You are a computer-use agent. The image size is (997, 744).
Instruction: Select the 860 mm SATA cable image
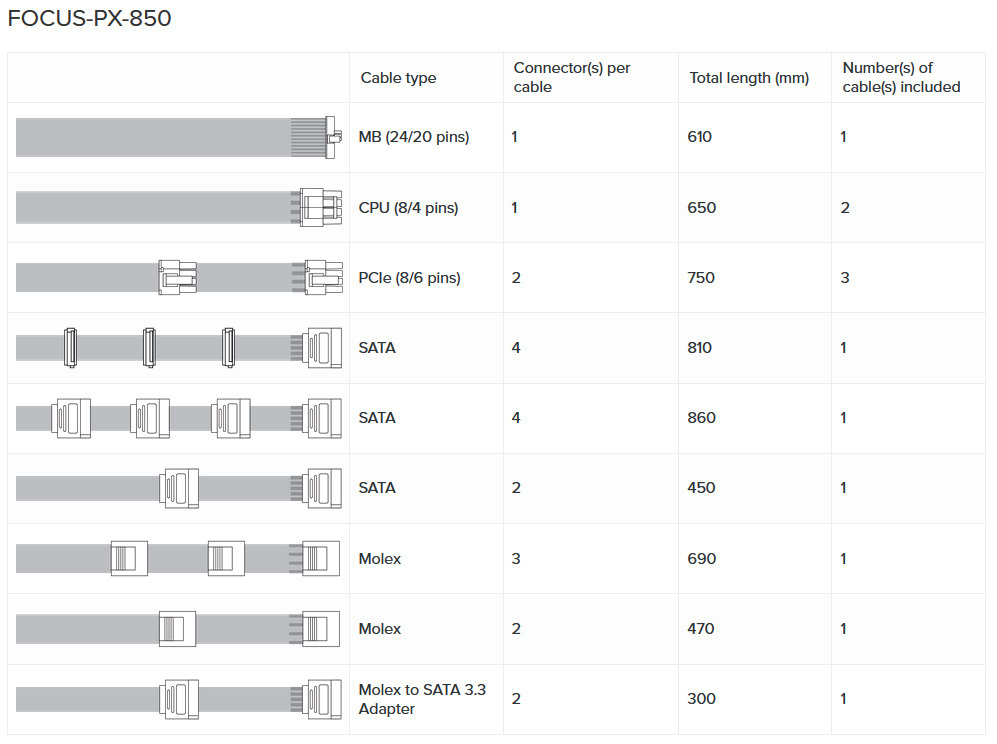coord(179,417)
